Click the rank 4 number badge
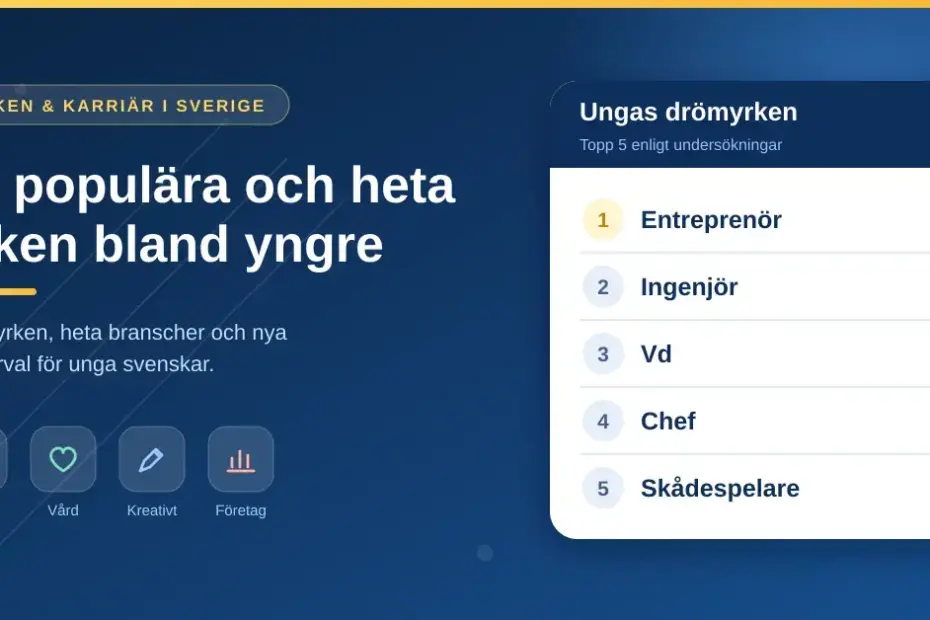 tap(603, 421)
